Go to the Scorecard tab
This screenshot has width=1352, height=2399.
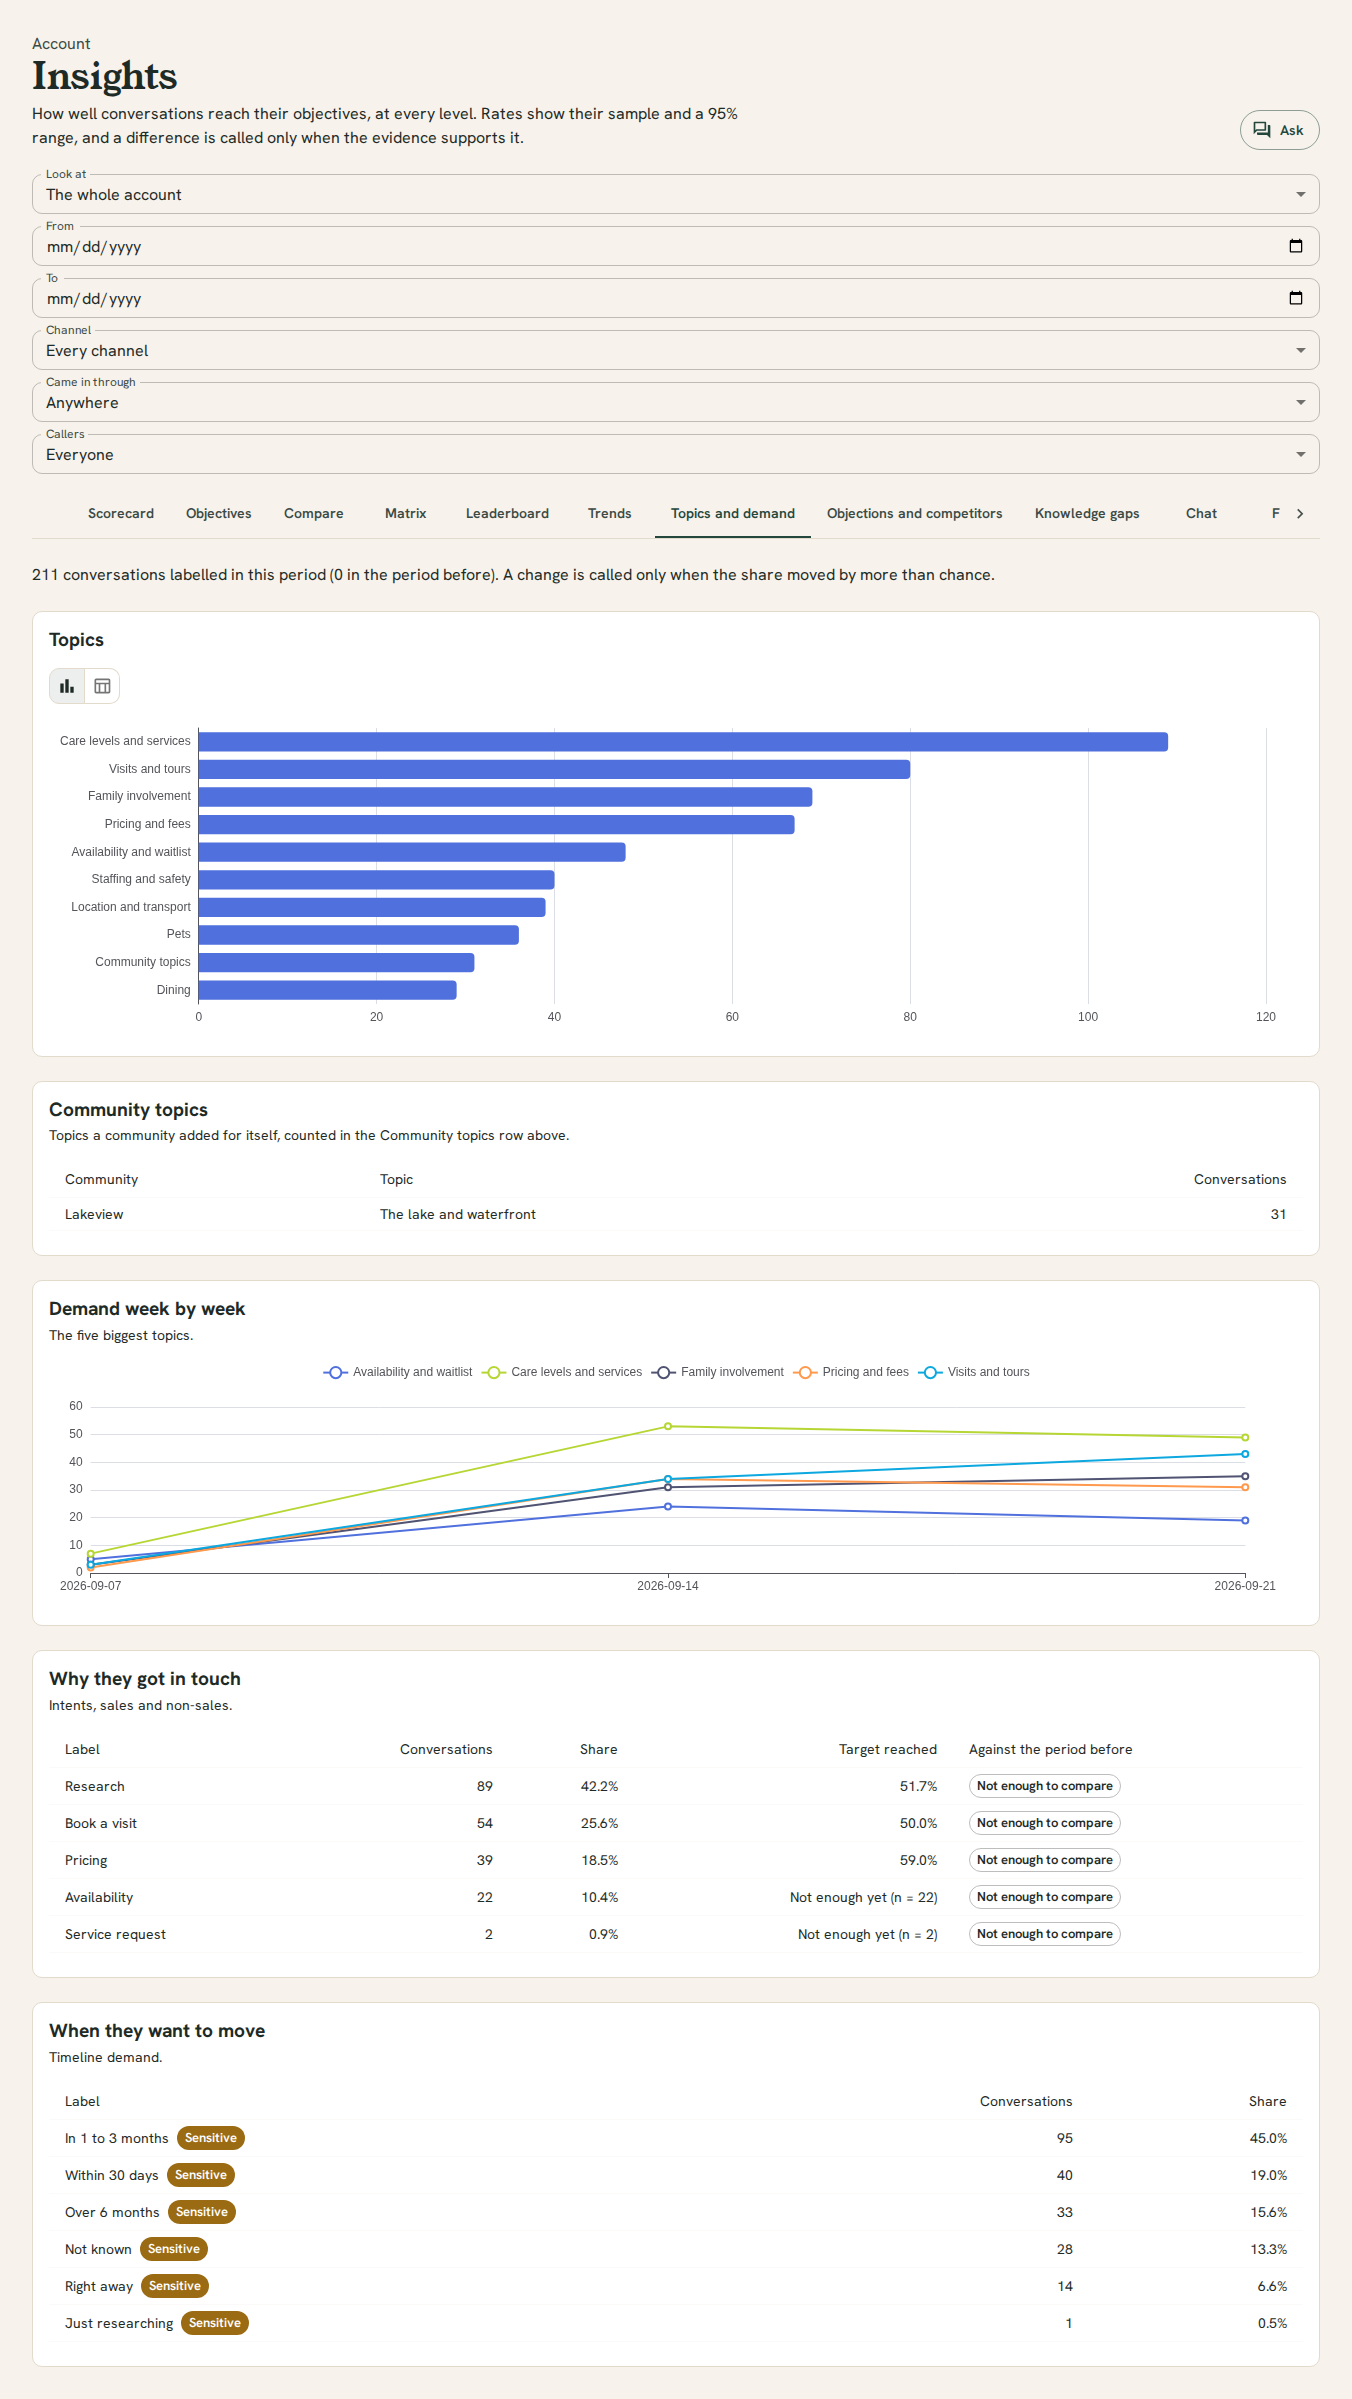(x=121, y=513)
